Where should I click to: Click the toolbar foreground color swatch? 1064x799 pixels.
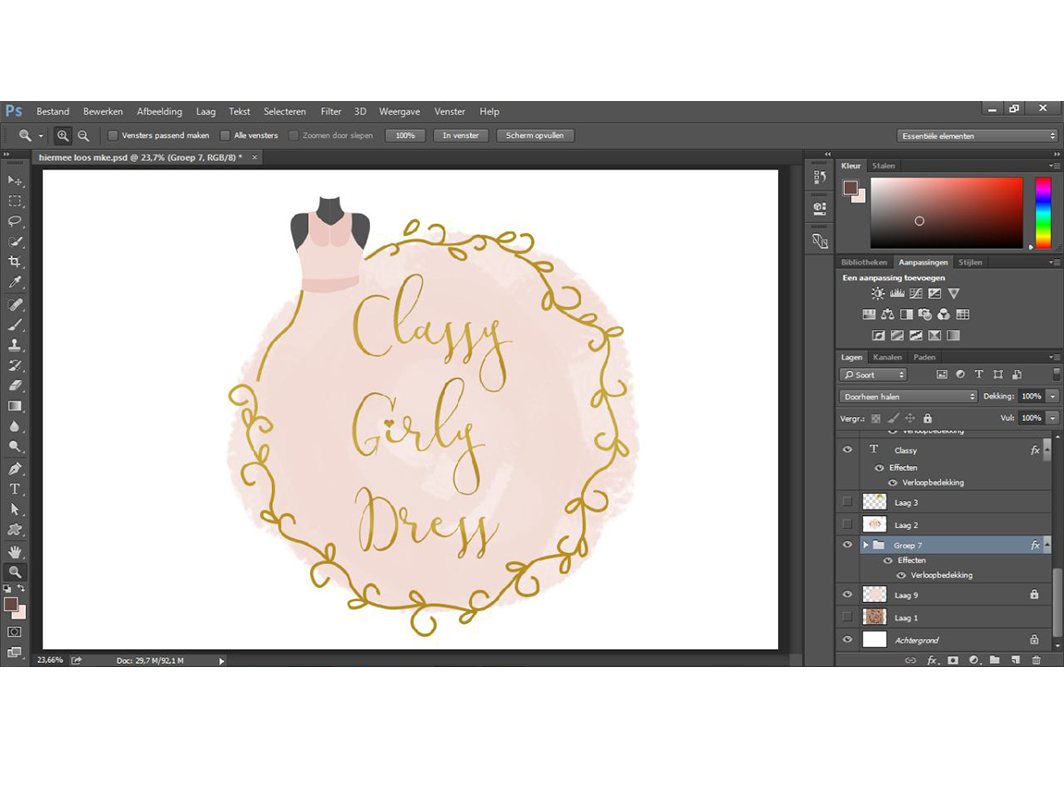point(11,604)
